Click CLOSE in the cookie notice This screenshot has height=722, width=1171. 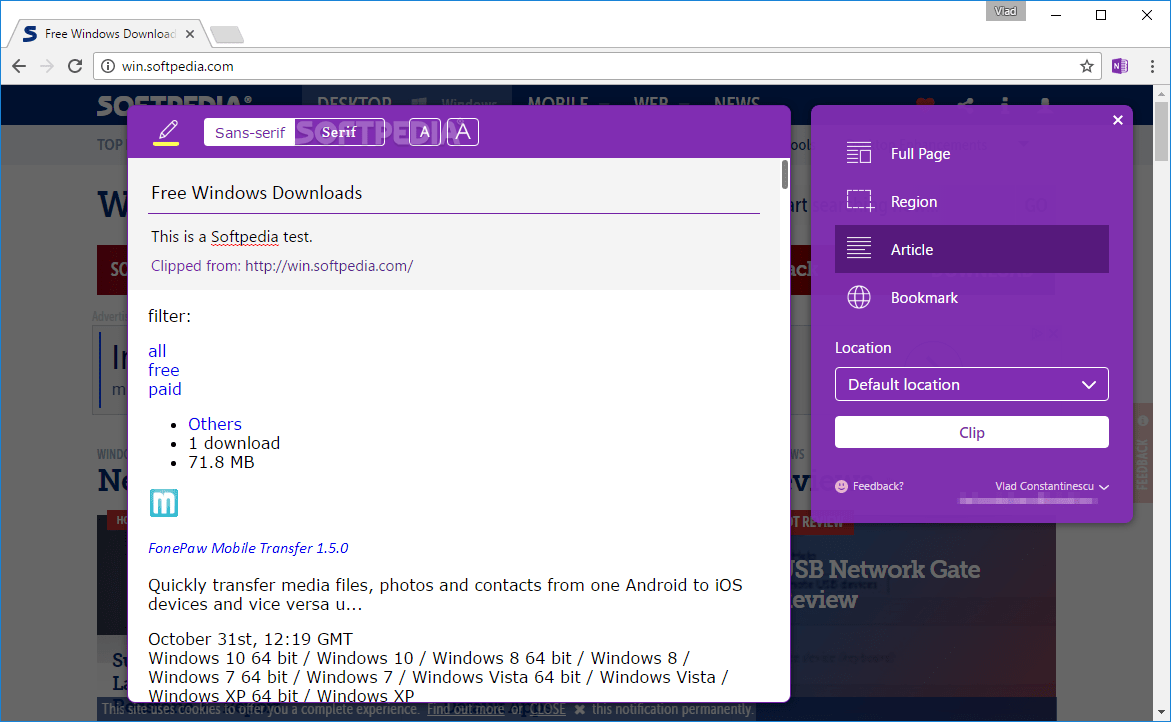click(547, 709)
